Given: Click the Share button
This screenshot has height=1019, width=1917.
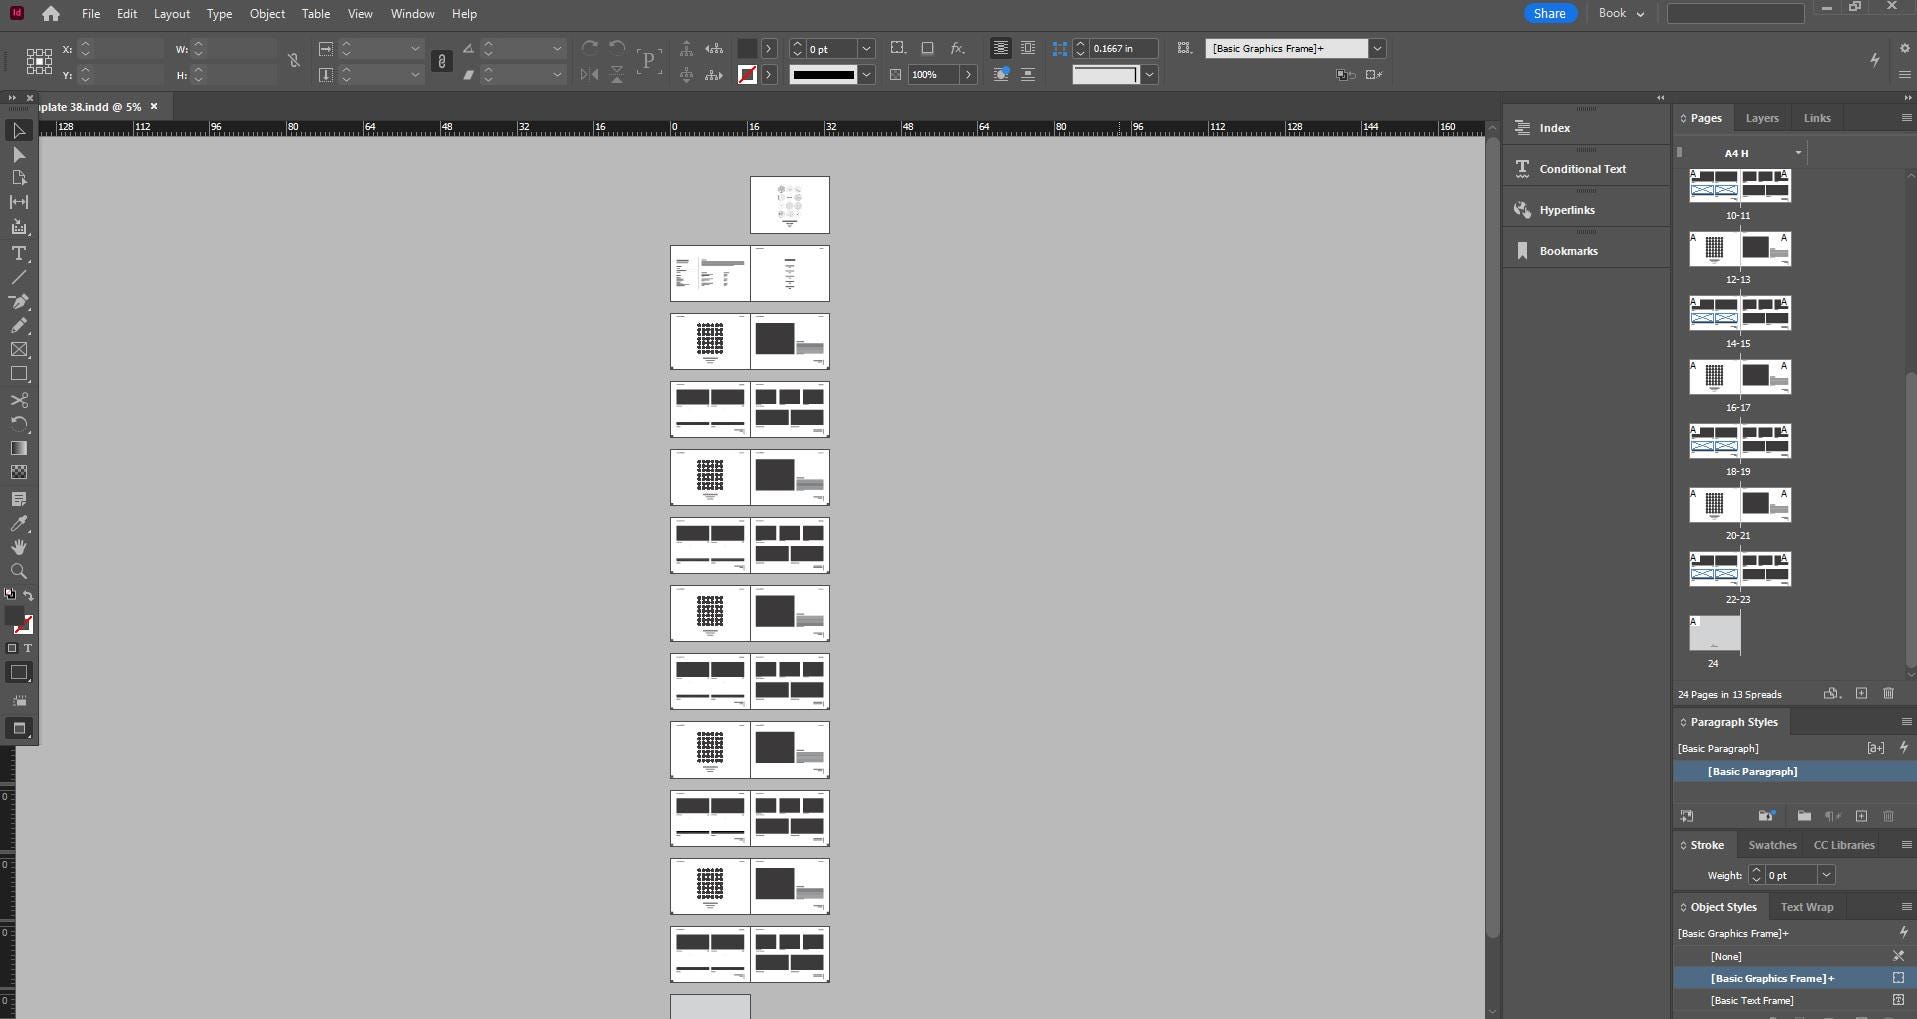Looking at the screenshot, I should [x=1549, y=14].
